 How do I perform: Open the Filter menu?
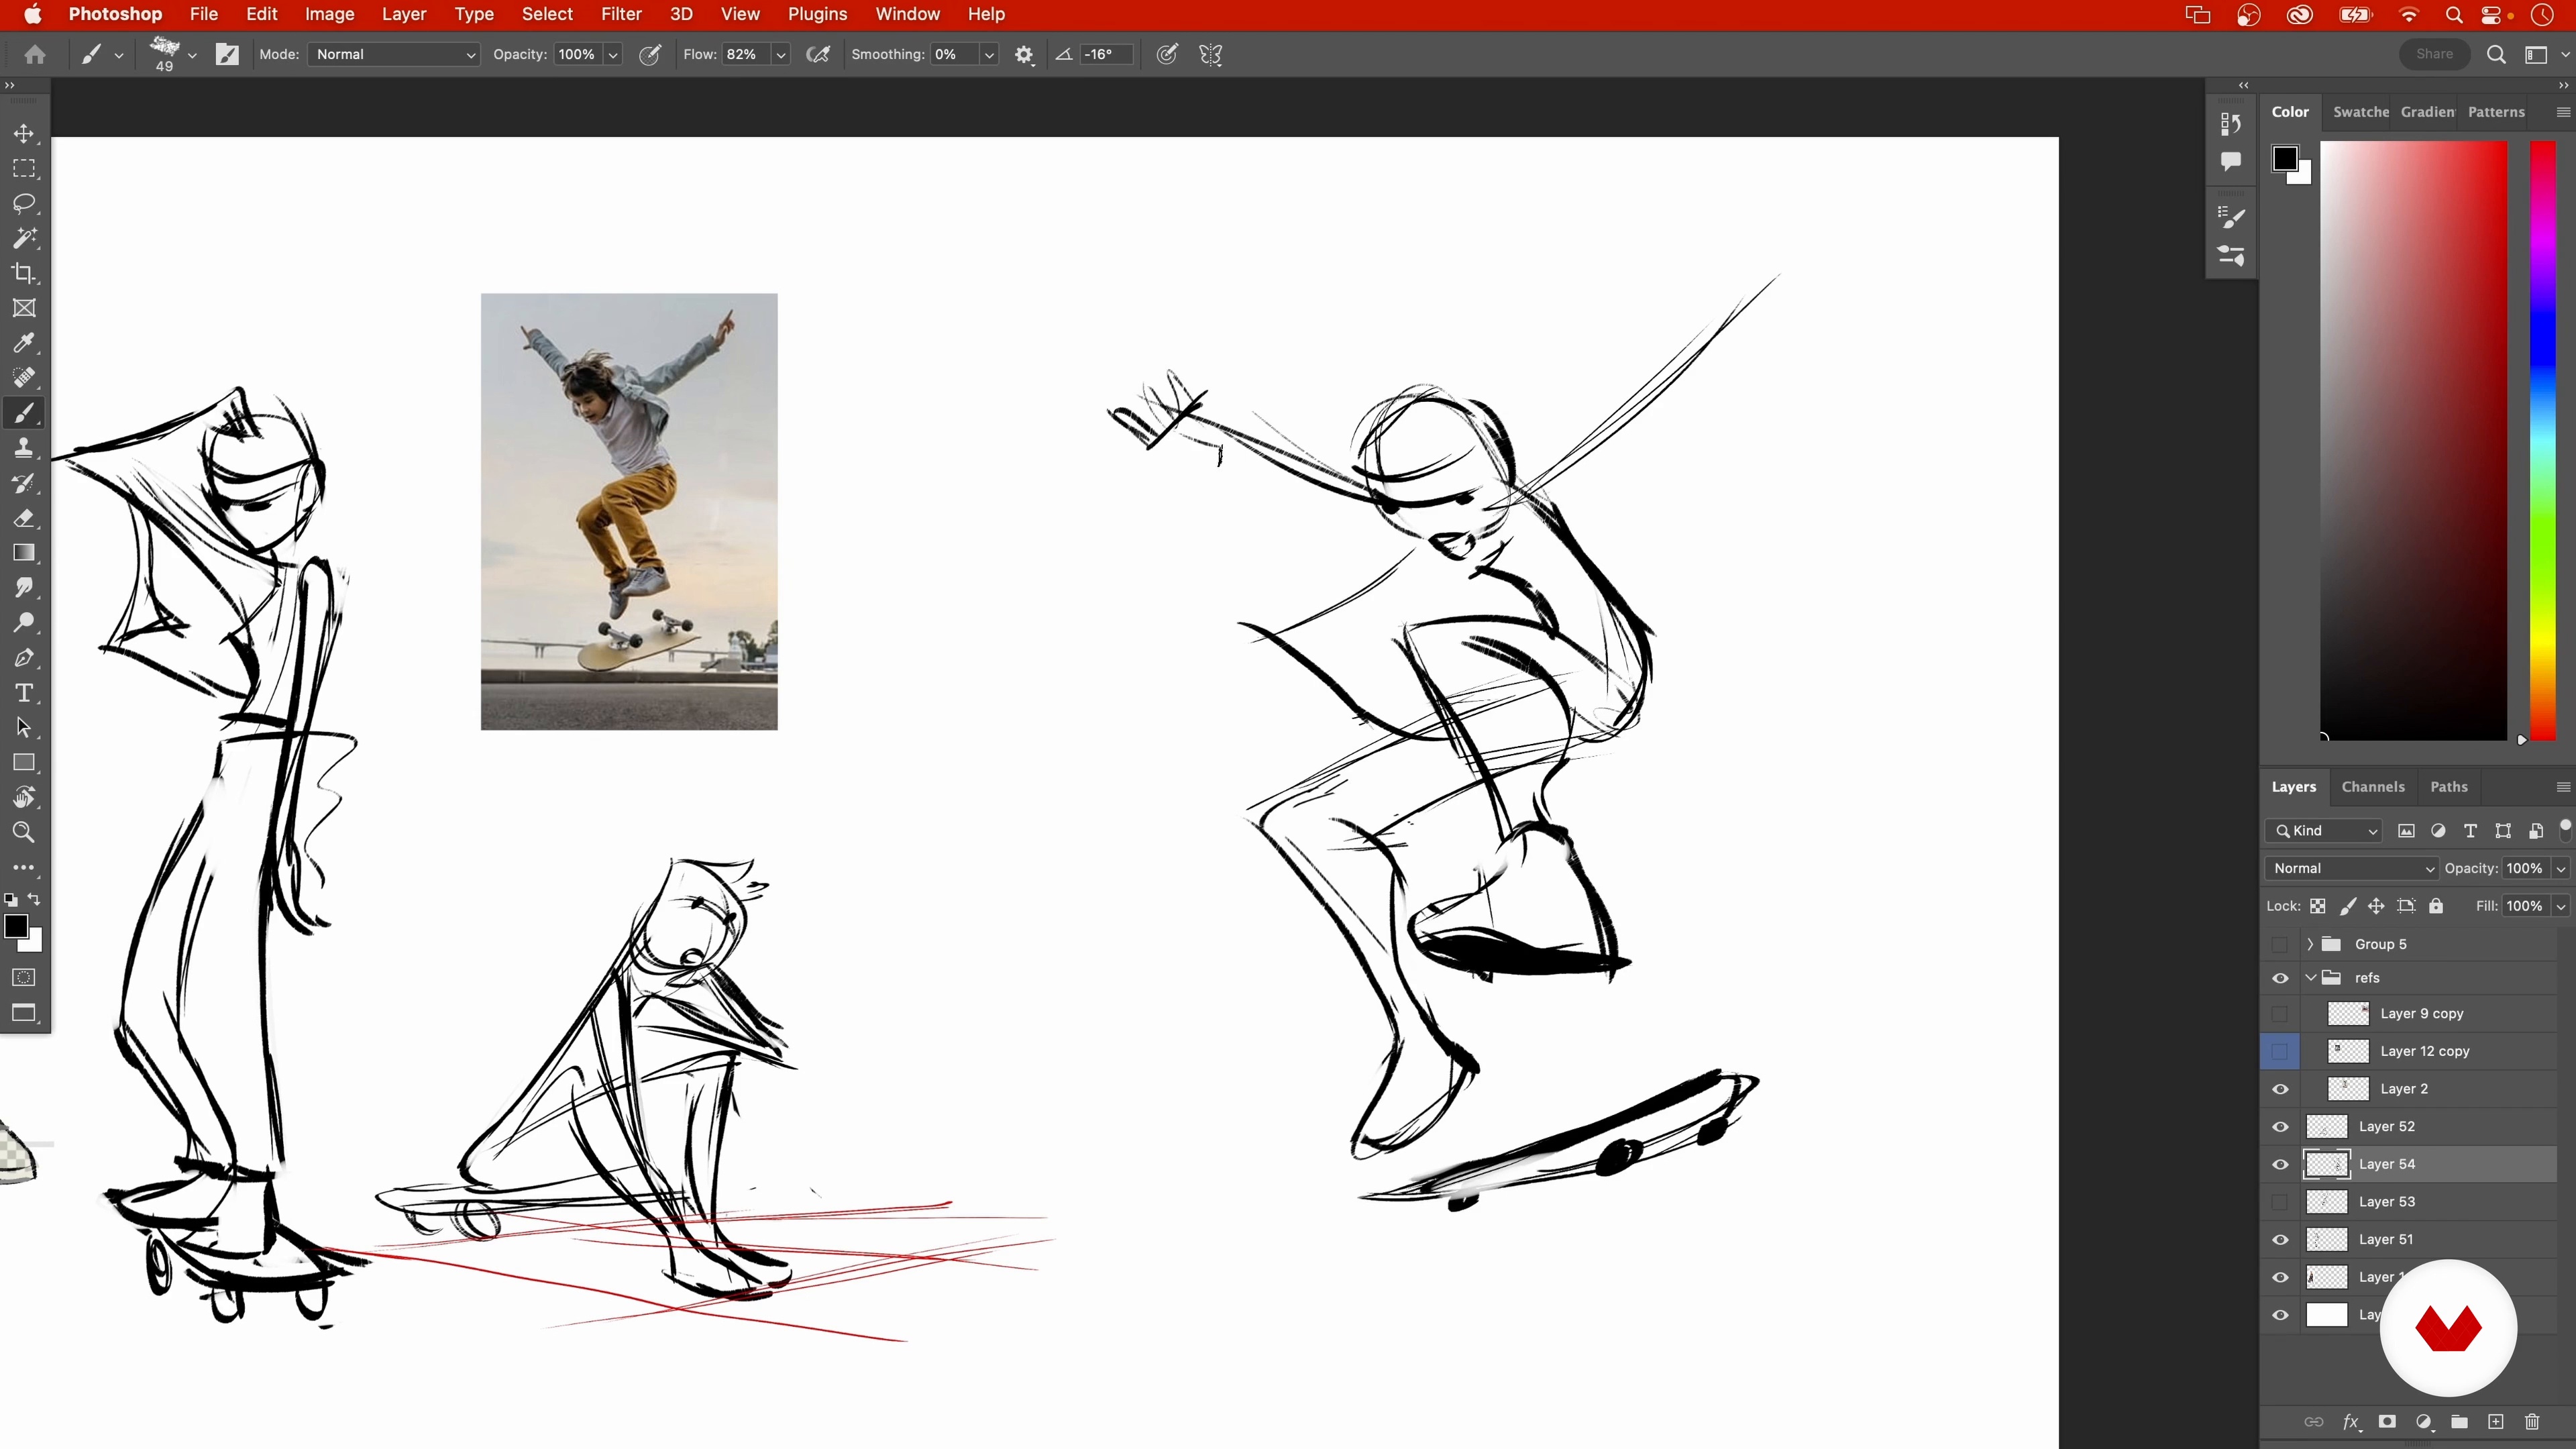pyautogui.click(x=621, y=14)
